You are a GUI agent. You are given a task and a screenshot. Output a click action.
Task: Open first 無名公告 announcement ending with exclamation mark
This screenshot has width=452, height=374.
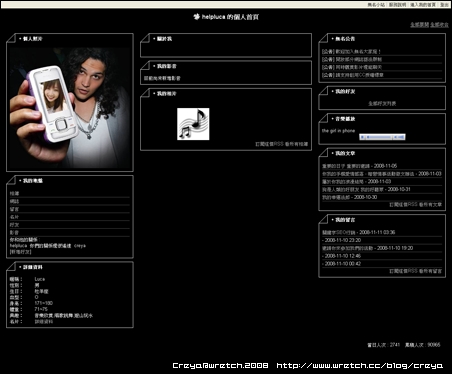(x=351, y=52)
